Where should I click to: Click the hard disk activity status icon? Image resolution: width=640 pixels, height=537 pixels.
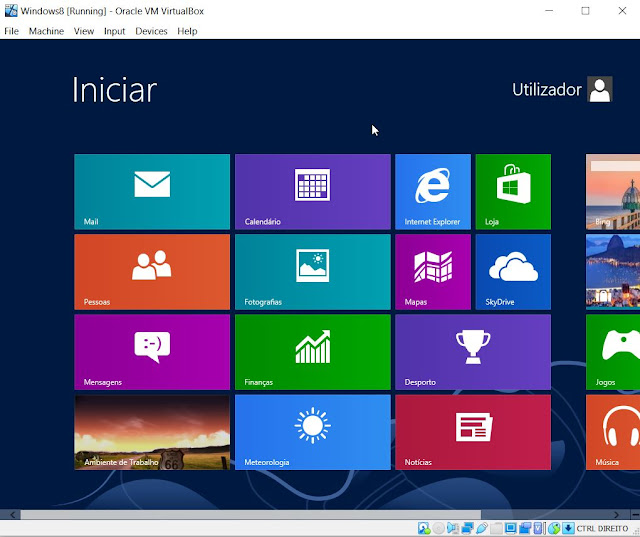(x=424, y=528)
